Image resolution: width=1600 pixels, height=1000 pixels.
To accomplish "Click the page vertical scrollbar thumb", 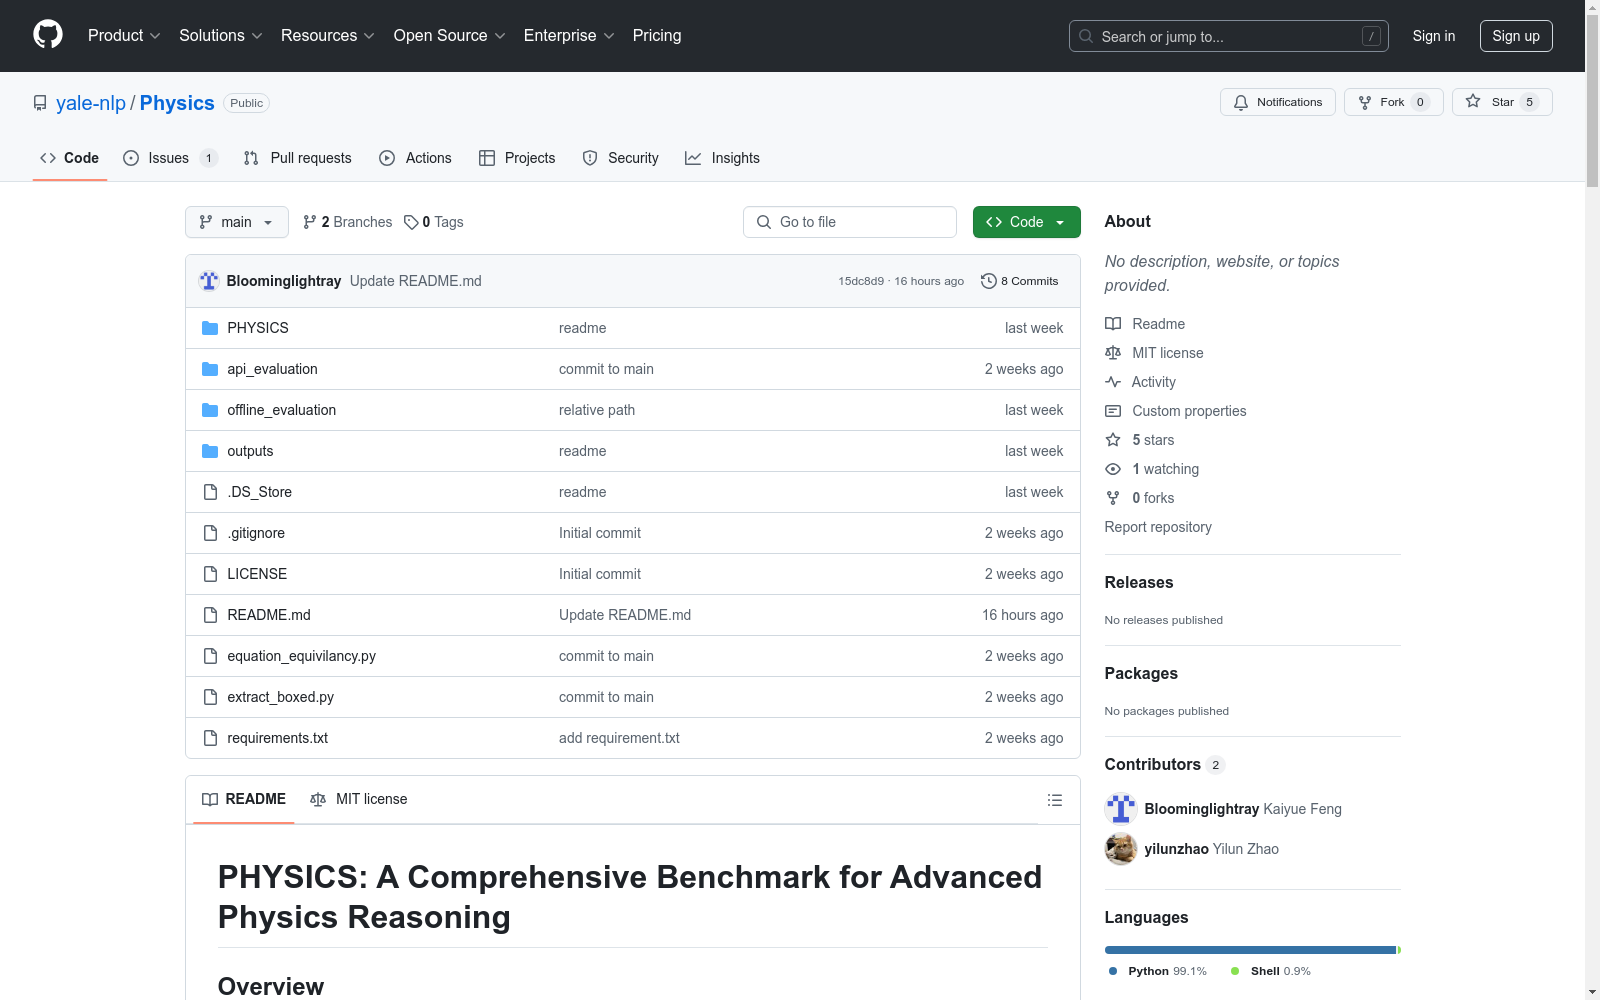I will coord(1592,100).
